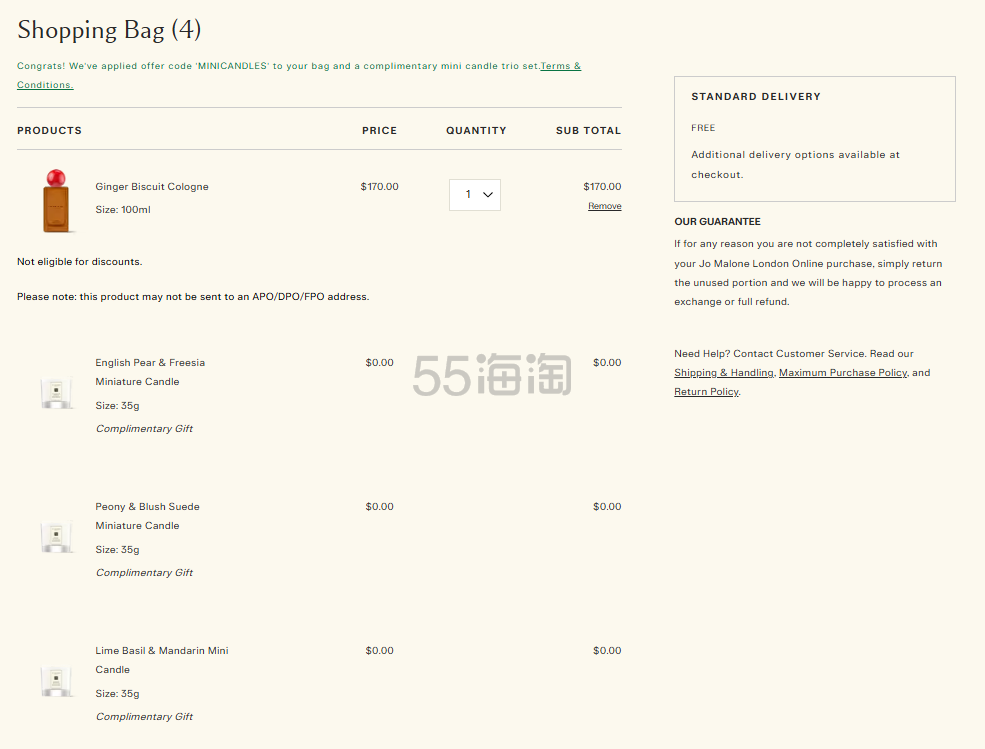Screen dimensions: 985x749
Task: Click the Ginger Biscuit Cologne bottle image
Action: click(57, 200)
